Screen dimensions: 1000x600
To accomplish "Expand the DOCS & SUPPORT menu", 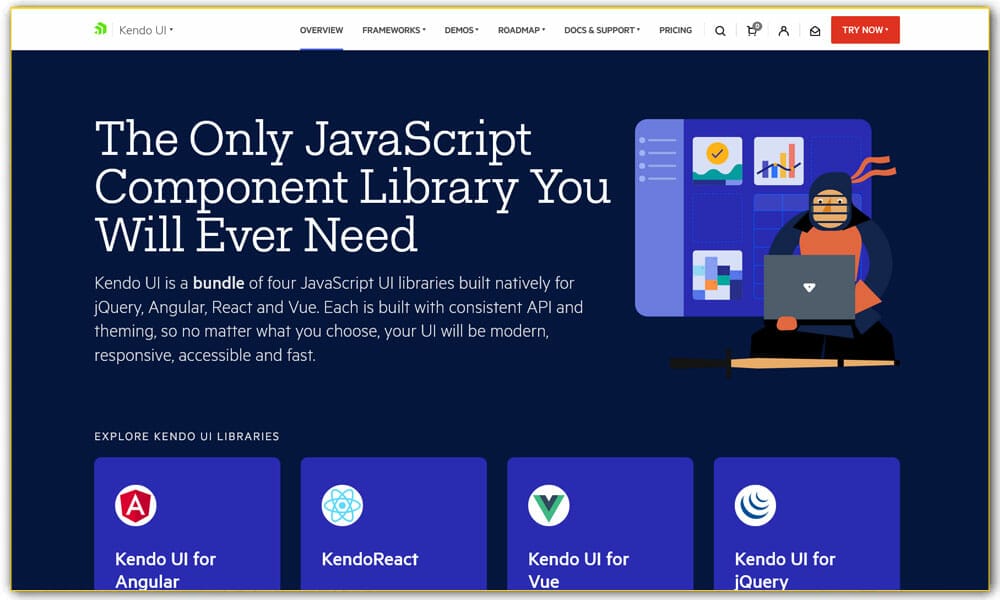I will 600,30.
